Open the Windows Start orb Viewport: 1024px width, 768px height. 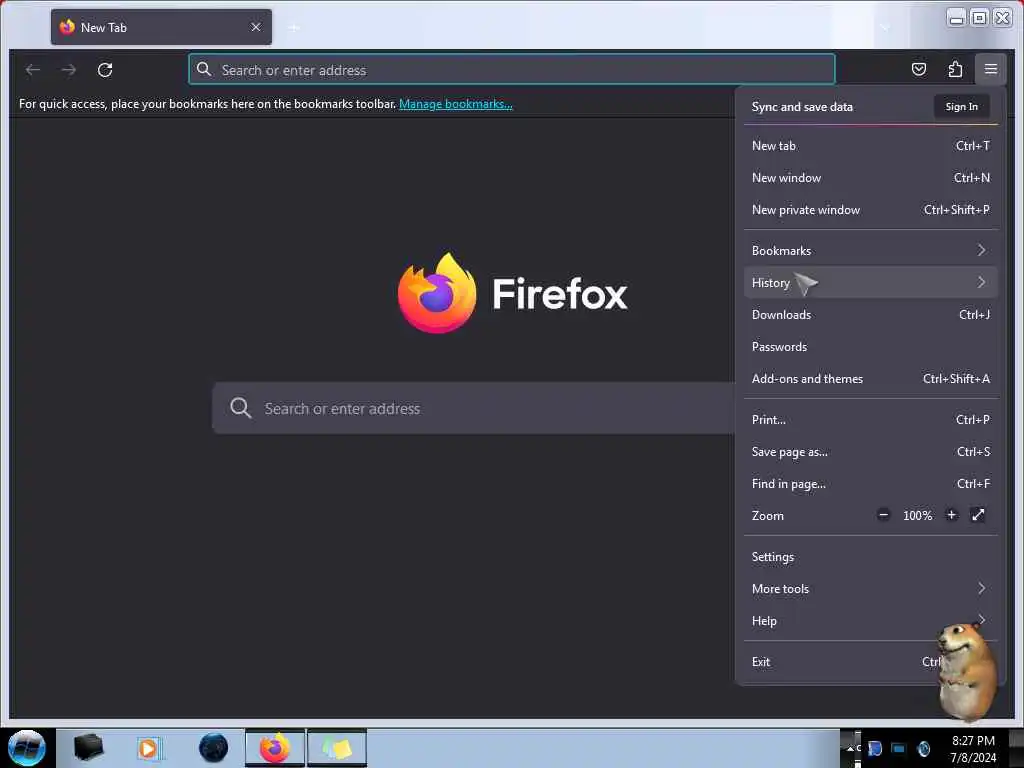tap(27, 748)
